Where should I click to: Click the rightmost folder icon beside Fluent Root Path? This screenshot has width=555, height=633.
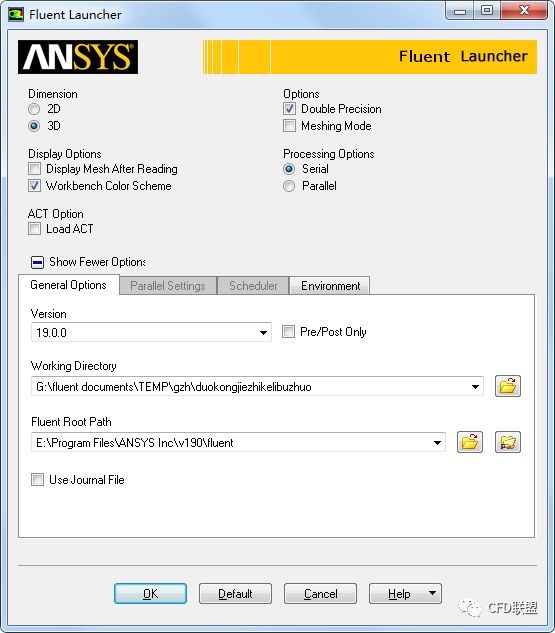click(x=508, y=442)
